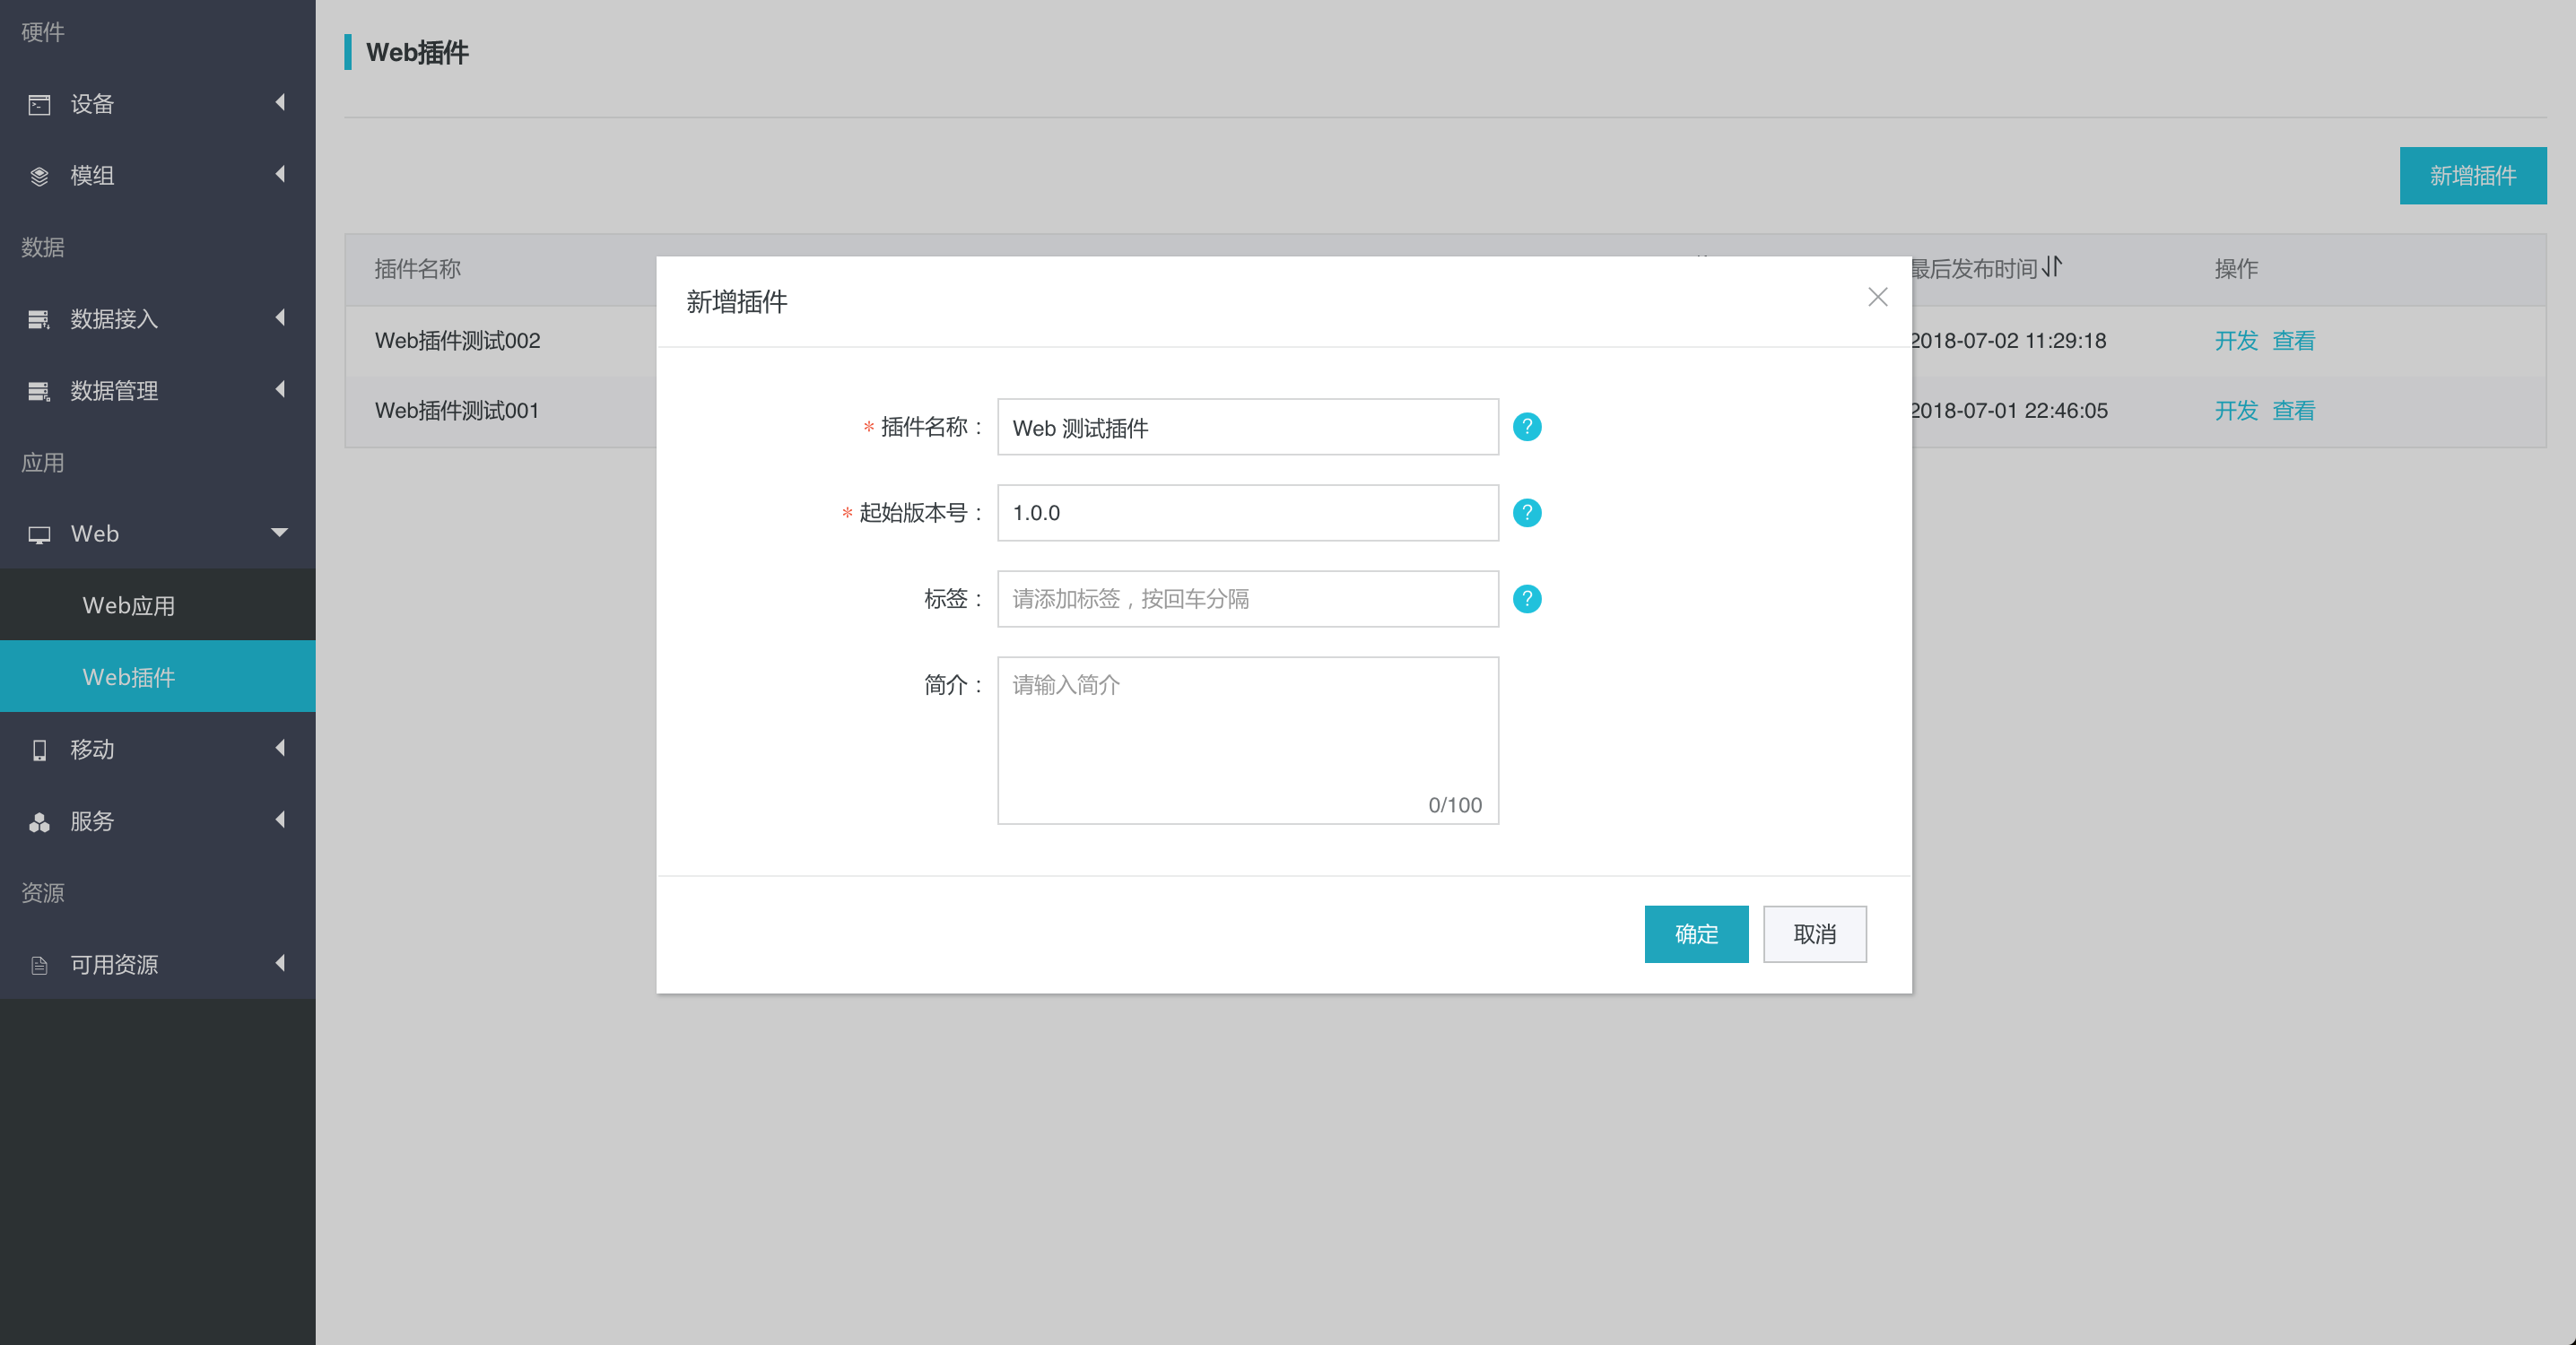Focus the 插件名称 input field
The image size is (2576, 1345).
click(x=1247, y=427)
